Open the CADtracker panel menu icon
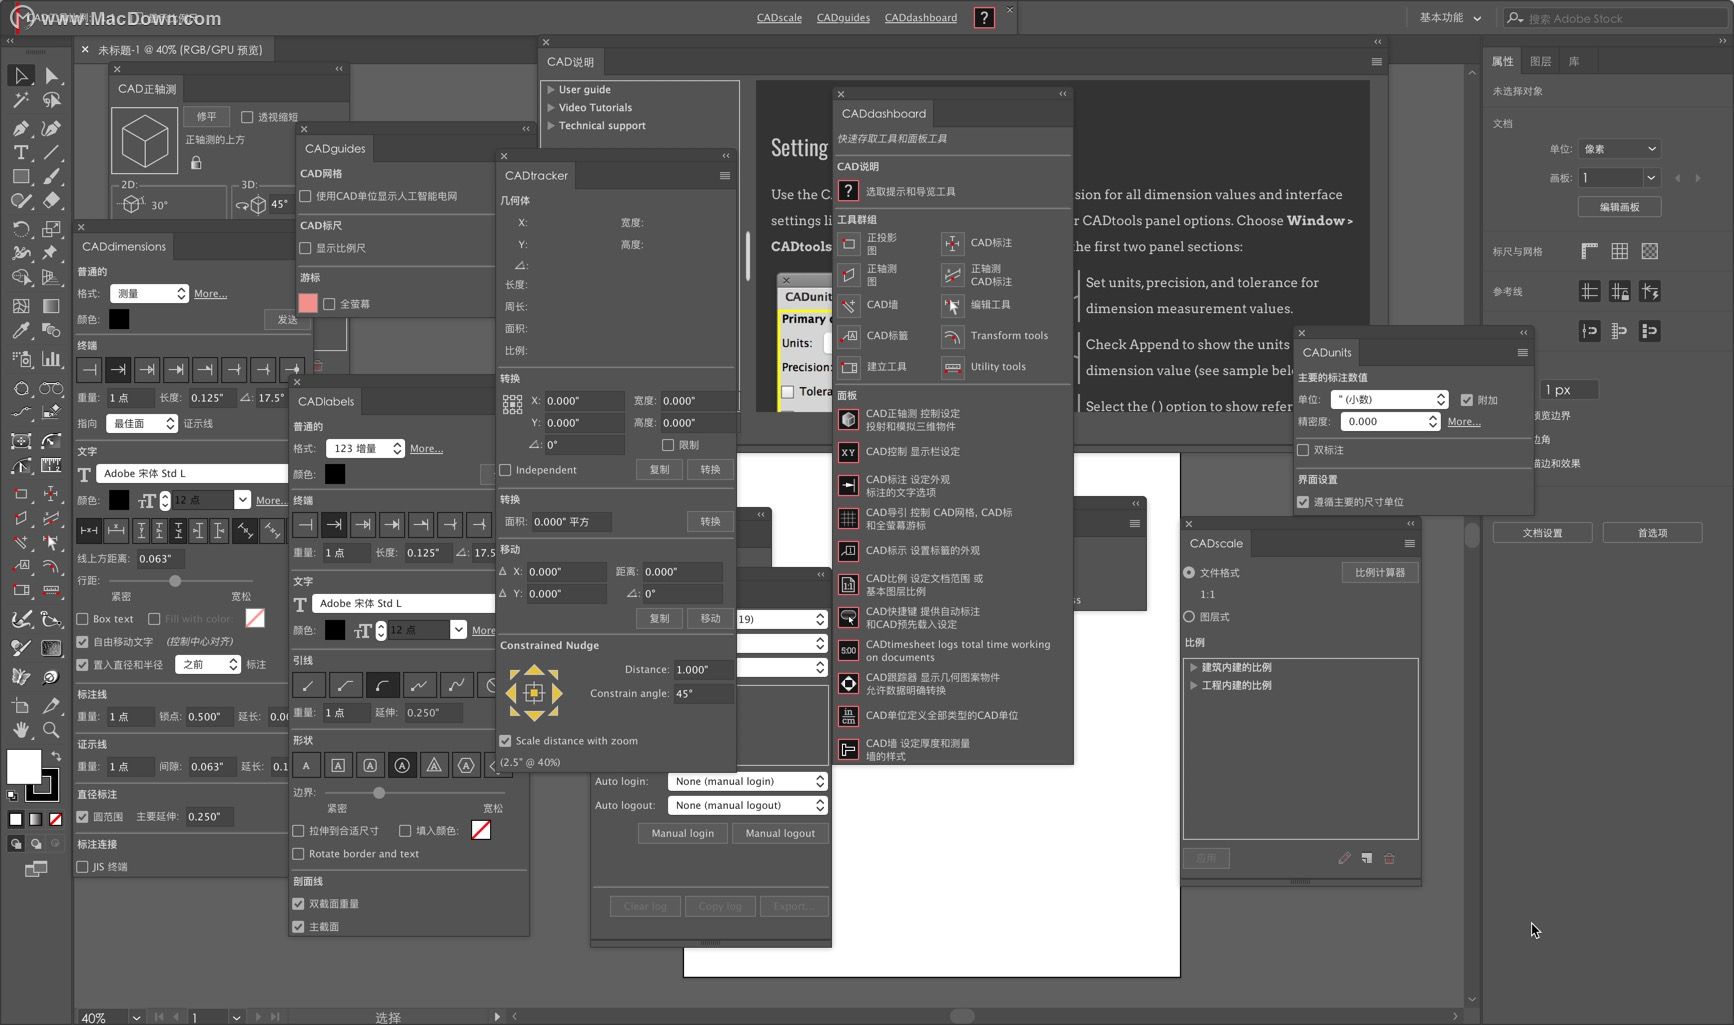 [x=725, y=175]
